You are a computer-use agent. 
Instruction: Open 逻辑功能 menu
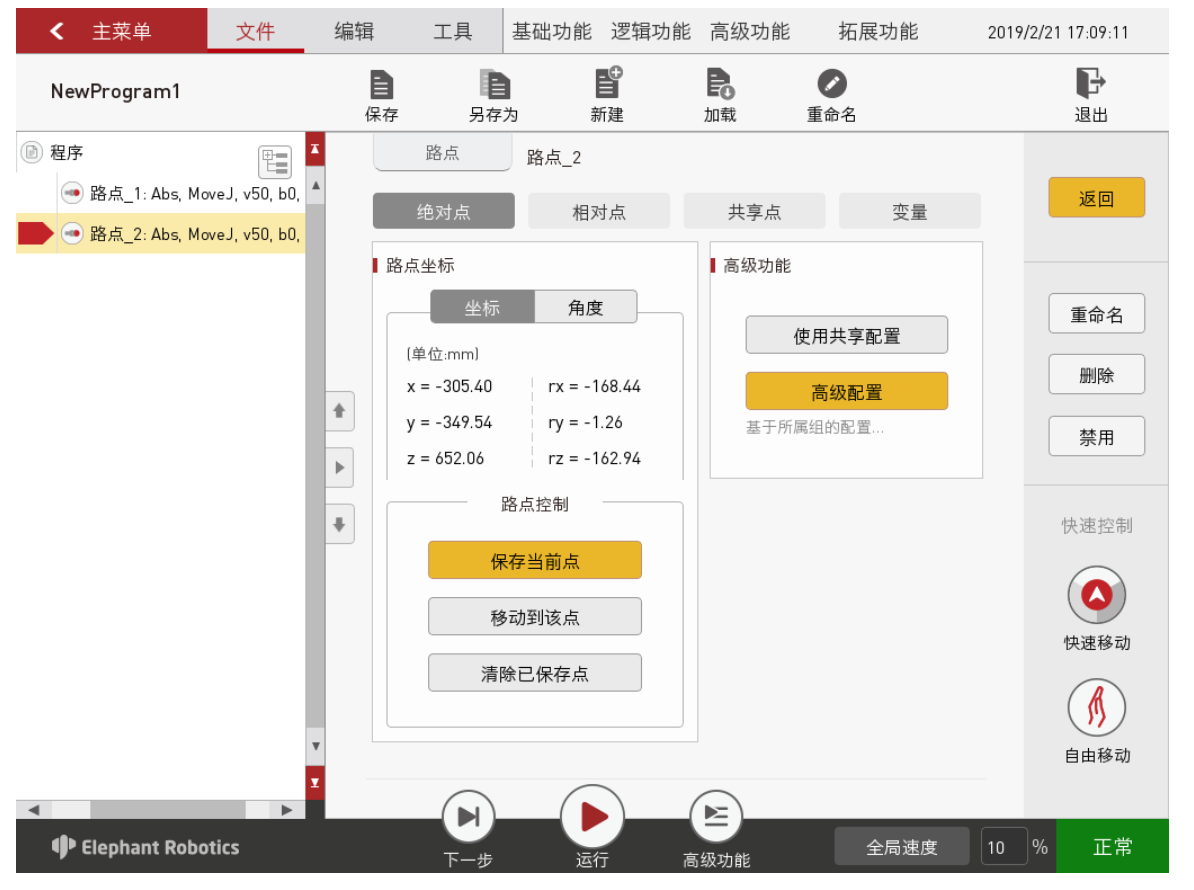point(651,31)
